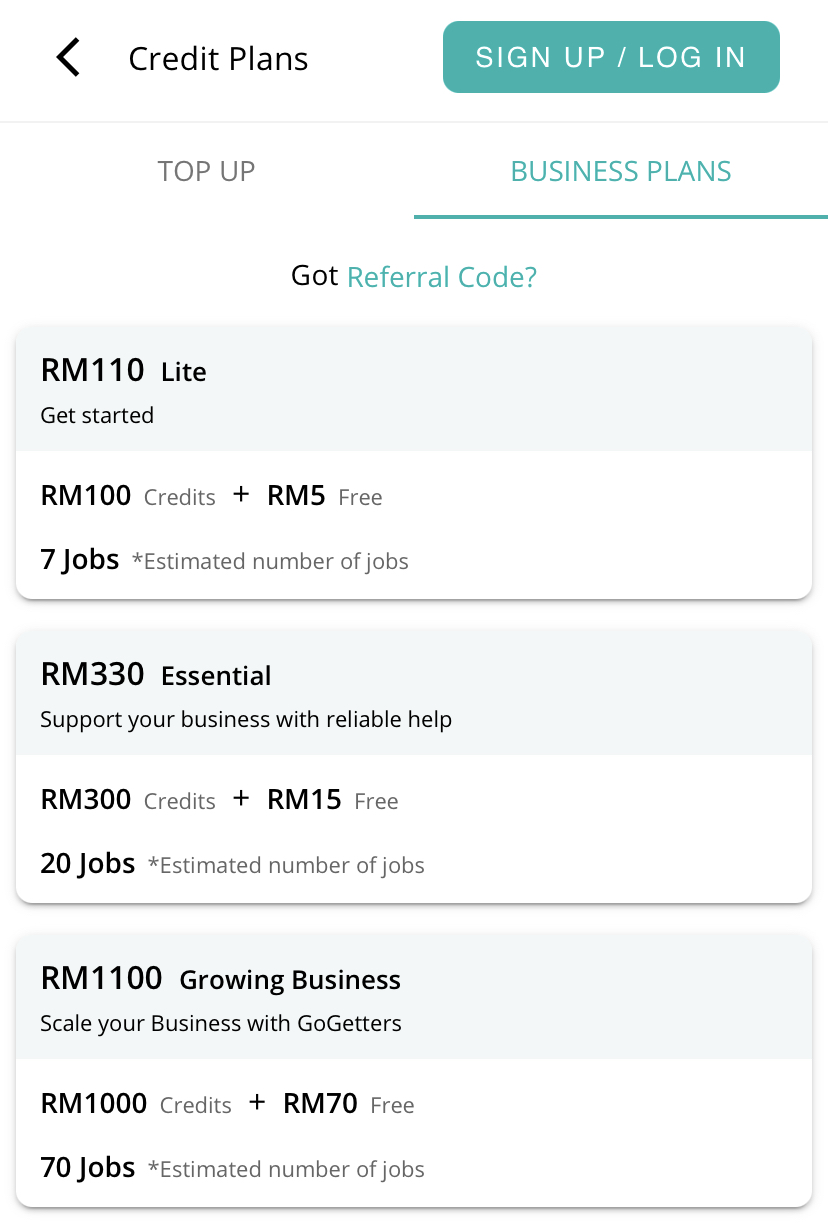Switch to the TOP UP tab
This screenshot has height=1229, width=828.
coord(206,171)
